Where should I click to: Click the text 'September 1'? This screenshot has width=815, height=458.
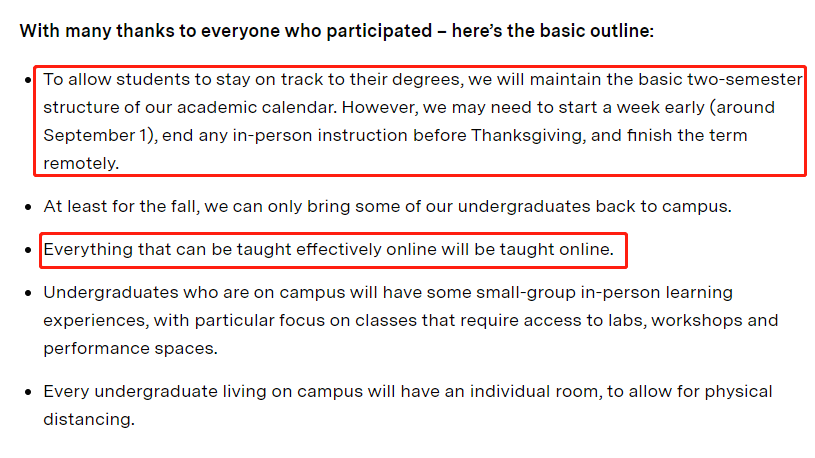coord(96,135)
